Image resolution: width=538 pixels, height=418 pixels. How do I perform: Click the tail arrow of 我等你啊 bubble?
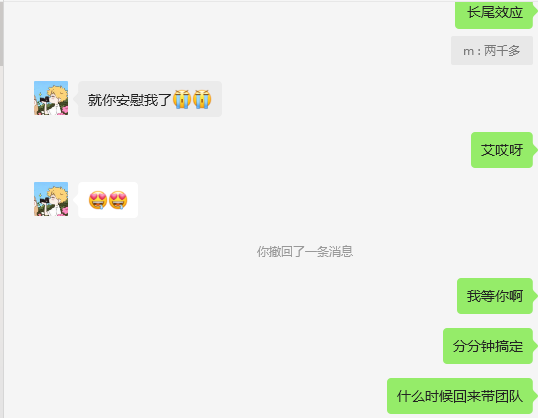535,296
